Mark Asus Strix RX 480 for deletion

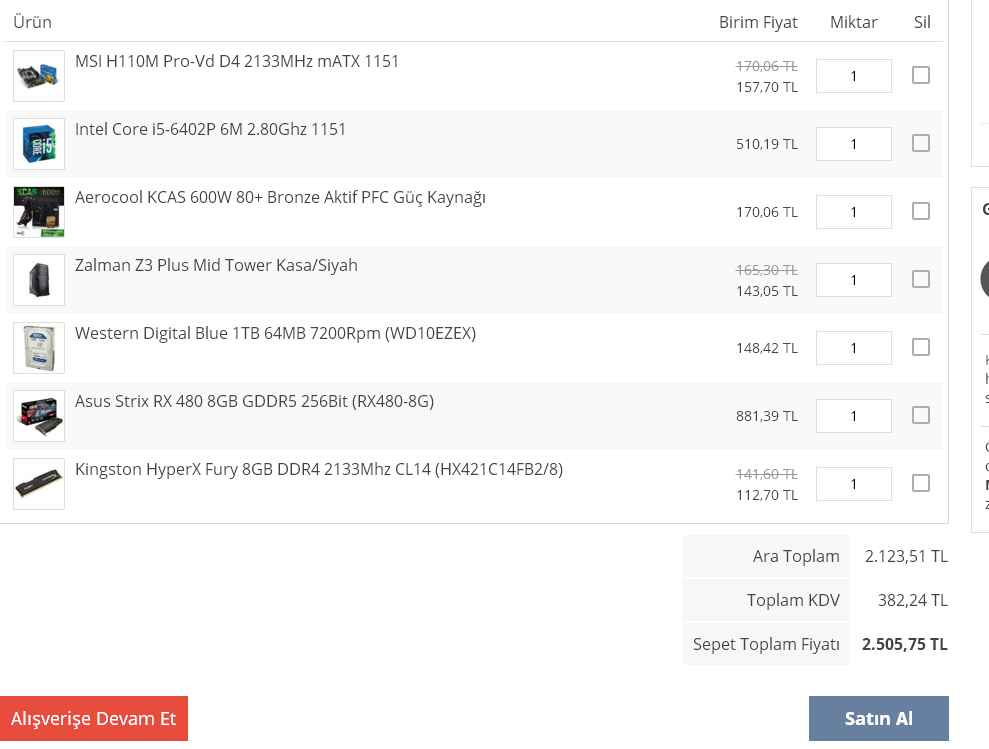point(921,415)
